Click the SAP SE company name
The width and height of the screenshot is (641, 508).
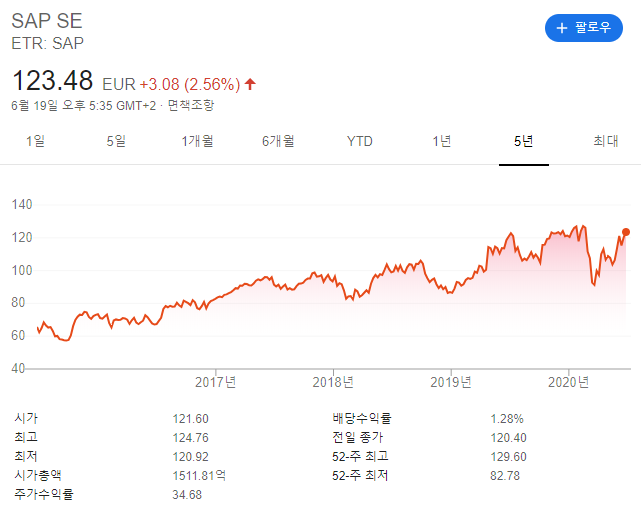(x=47, y=21)
